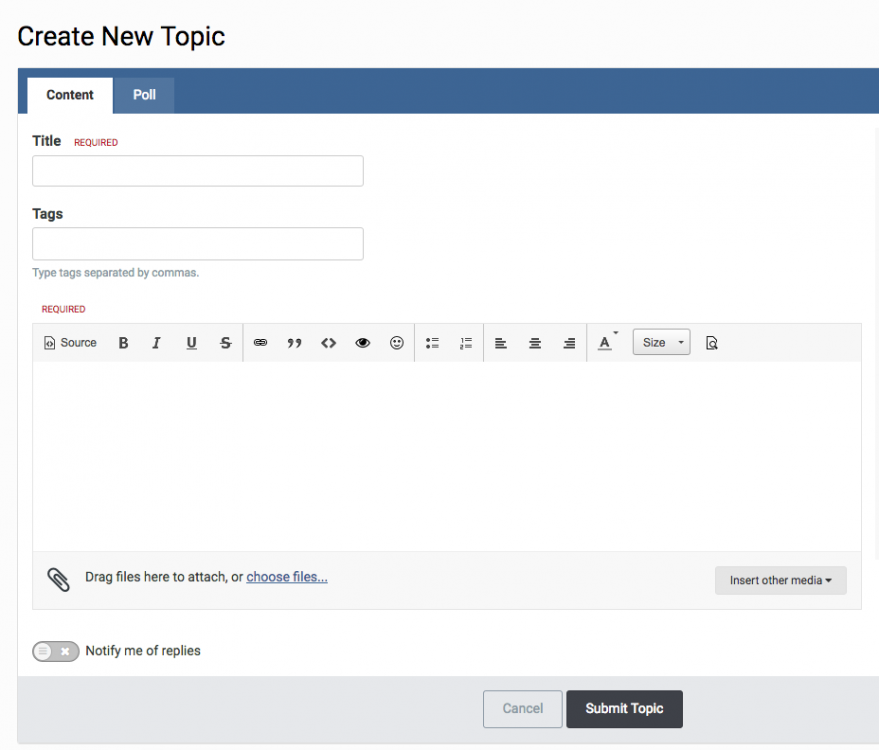This screenshot has height=750, width=879.
Task: Apply Strikethrough formatting
Action: [225, 342]
